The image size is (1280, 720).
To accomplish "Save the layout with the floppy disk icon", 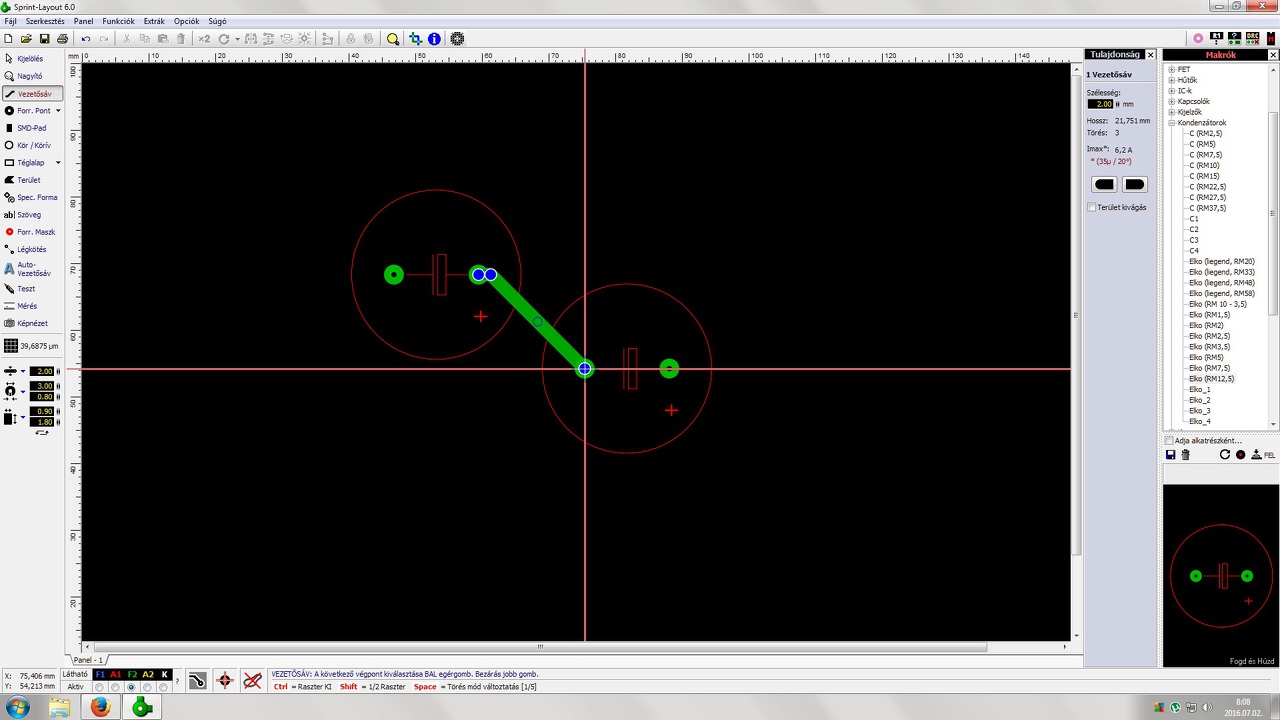I will (45, 39).
